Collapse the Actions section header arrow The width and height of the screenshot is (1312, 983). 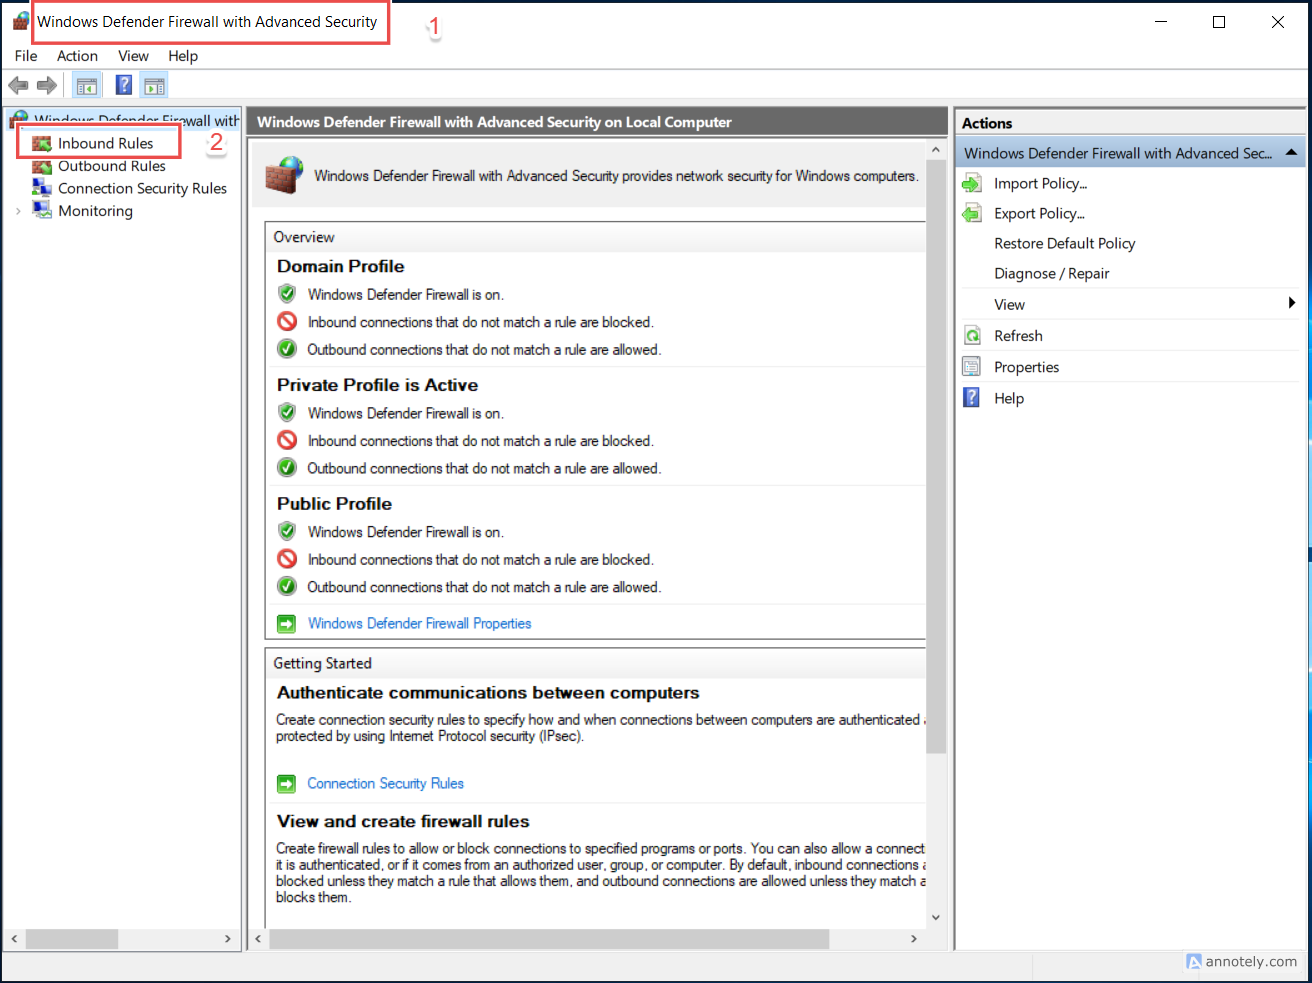(x=1291, y=153)
